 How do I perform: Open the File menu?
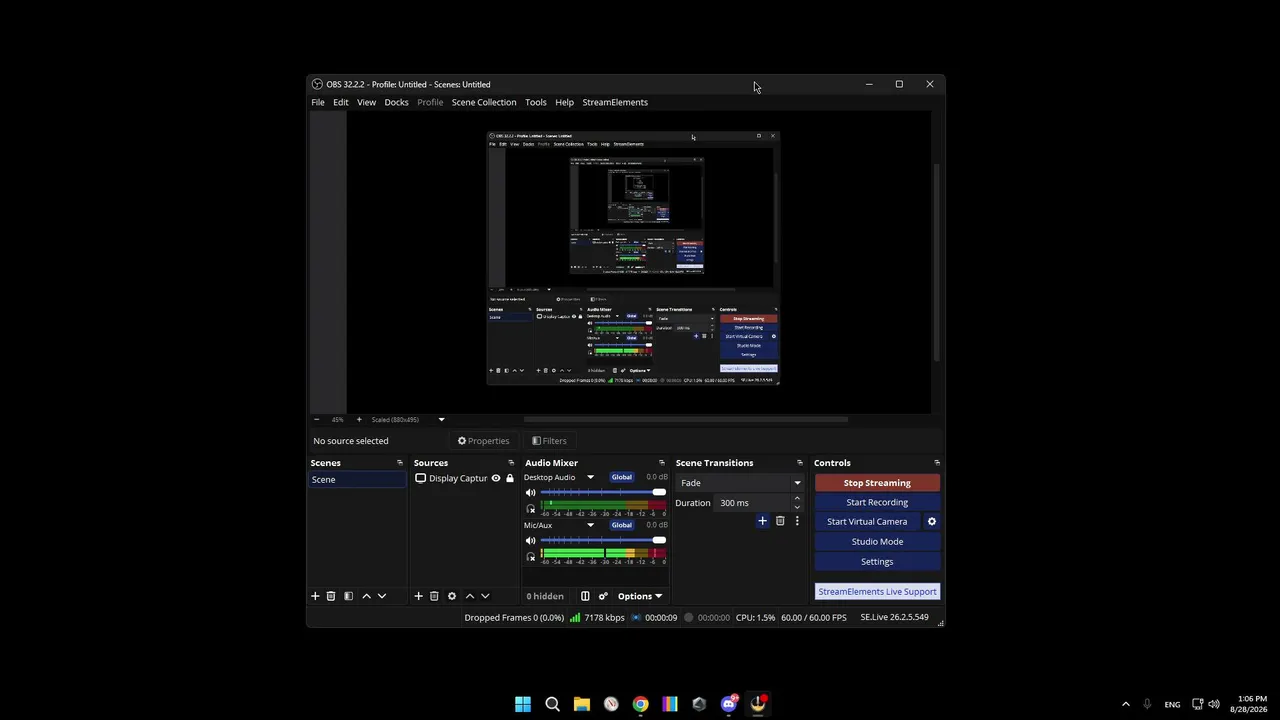click(x=318, y=102)
